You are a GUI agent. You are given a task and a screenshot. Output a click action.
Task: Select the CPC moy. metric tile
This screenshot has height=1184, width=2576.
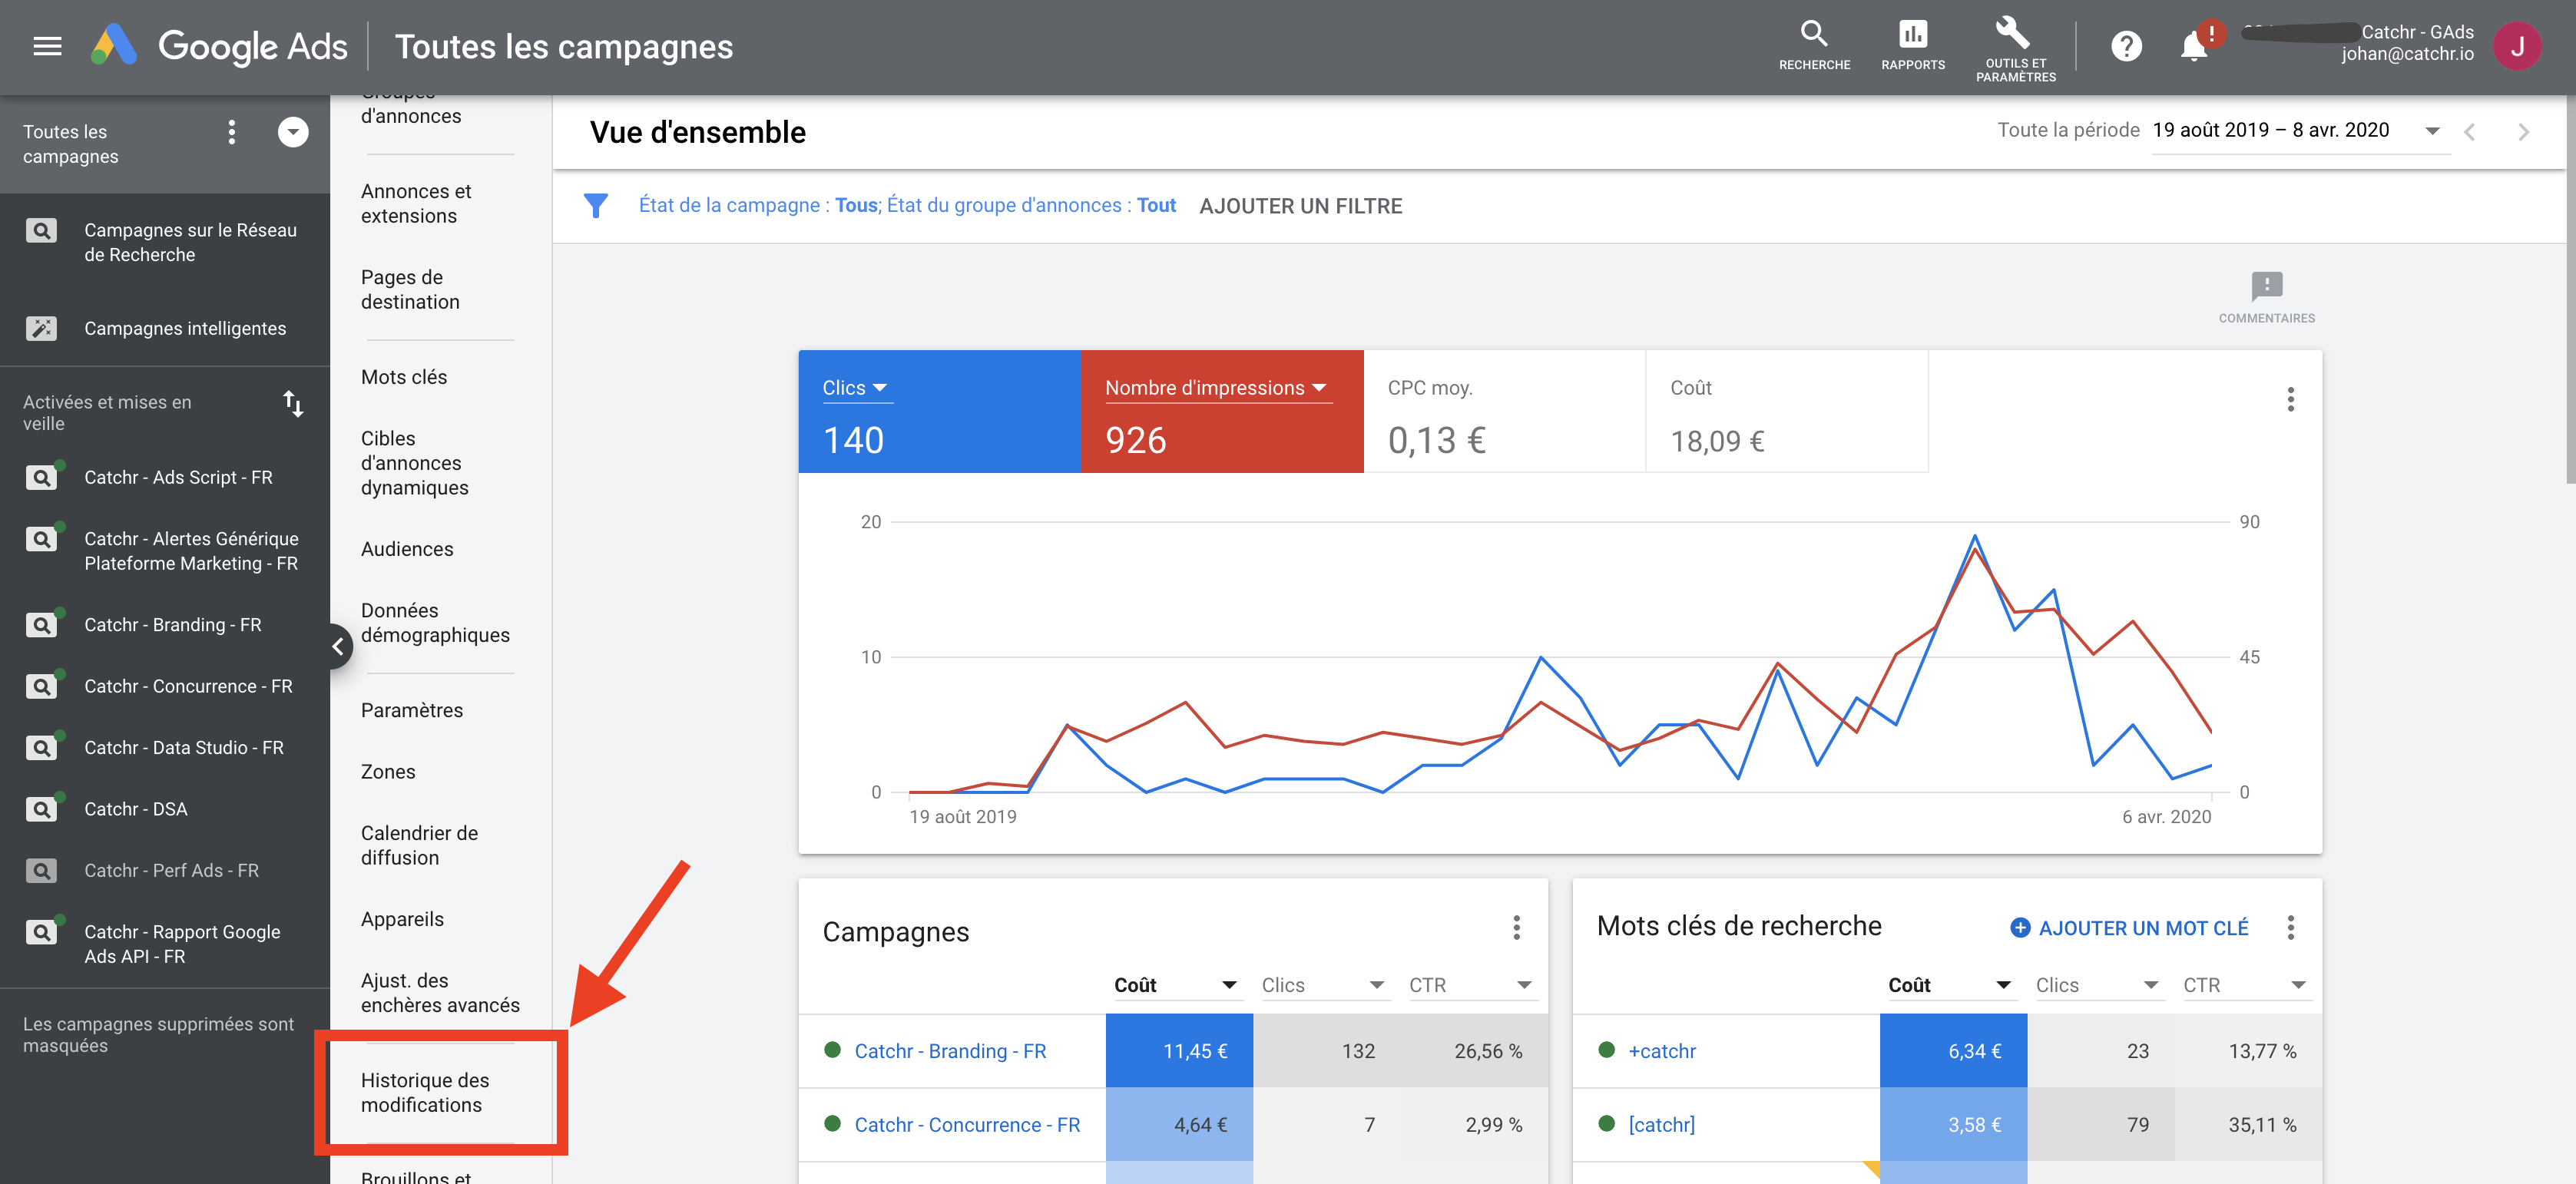pyautogui.click(x=1504, y=411)
